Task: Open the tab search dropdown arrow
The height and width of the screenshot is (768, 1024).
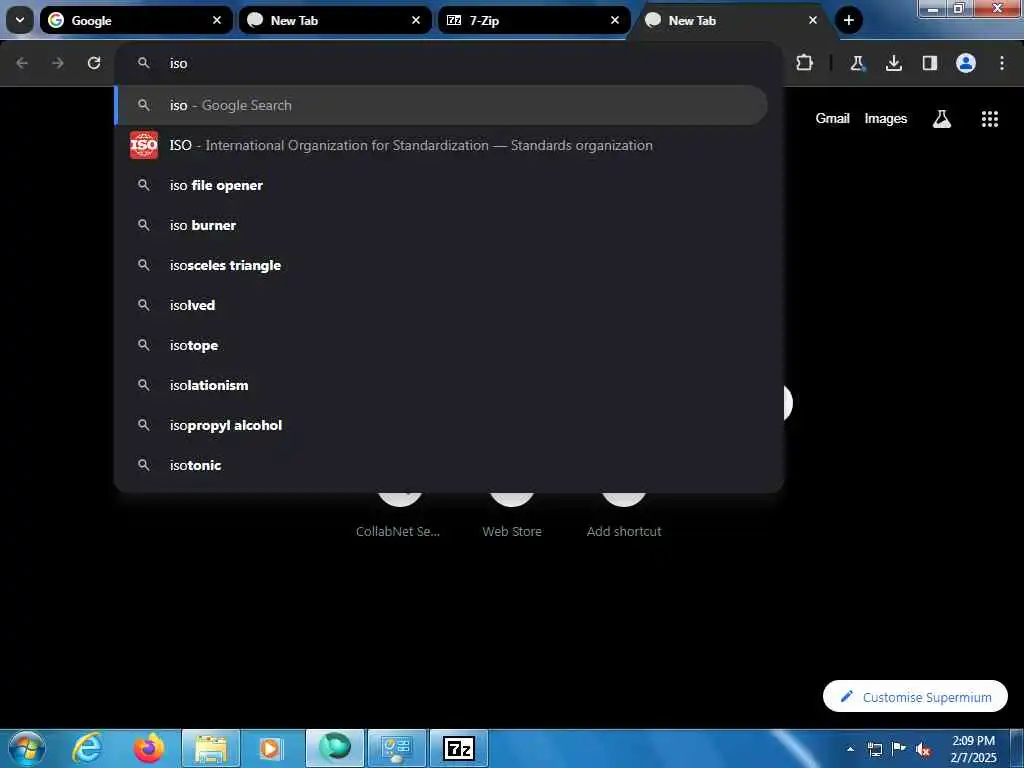Action: tap(20, 20)
